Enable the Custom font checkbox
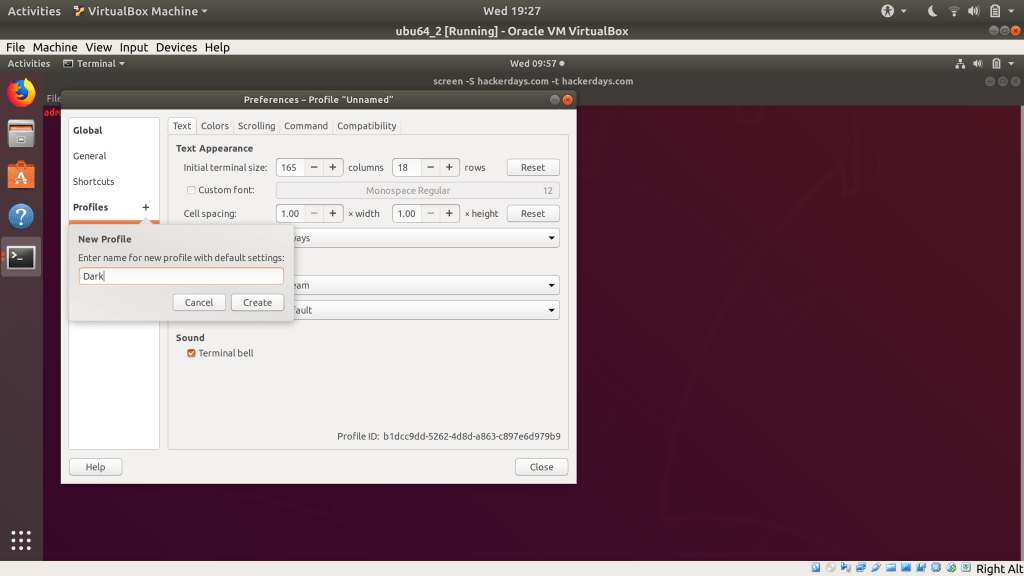The height and width of the screenshot is (576, 1024). tap(190, 190)
